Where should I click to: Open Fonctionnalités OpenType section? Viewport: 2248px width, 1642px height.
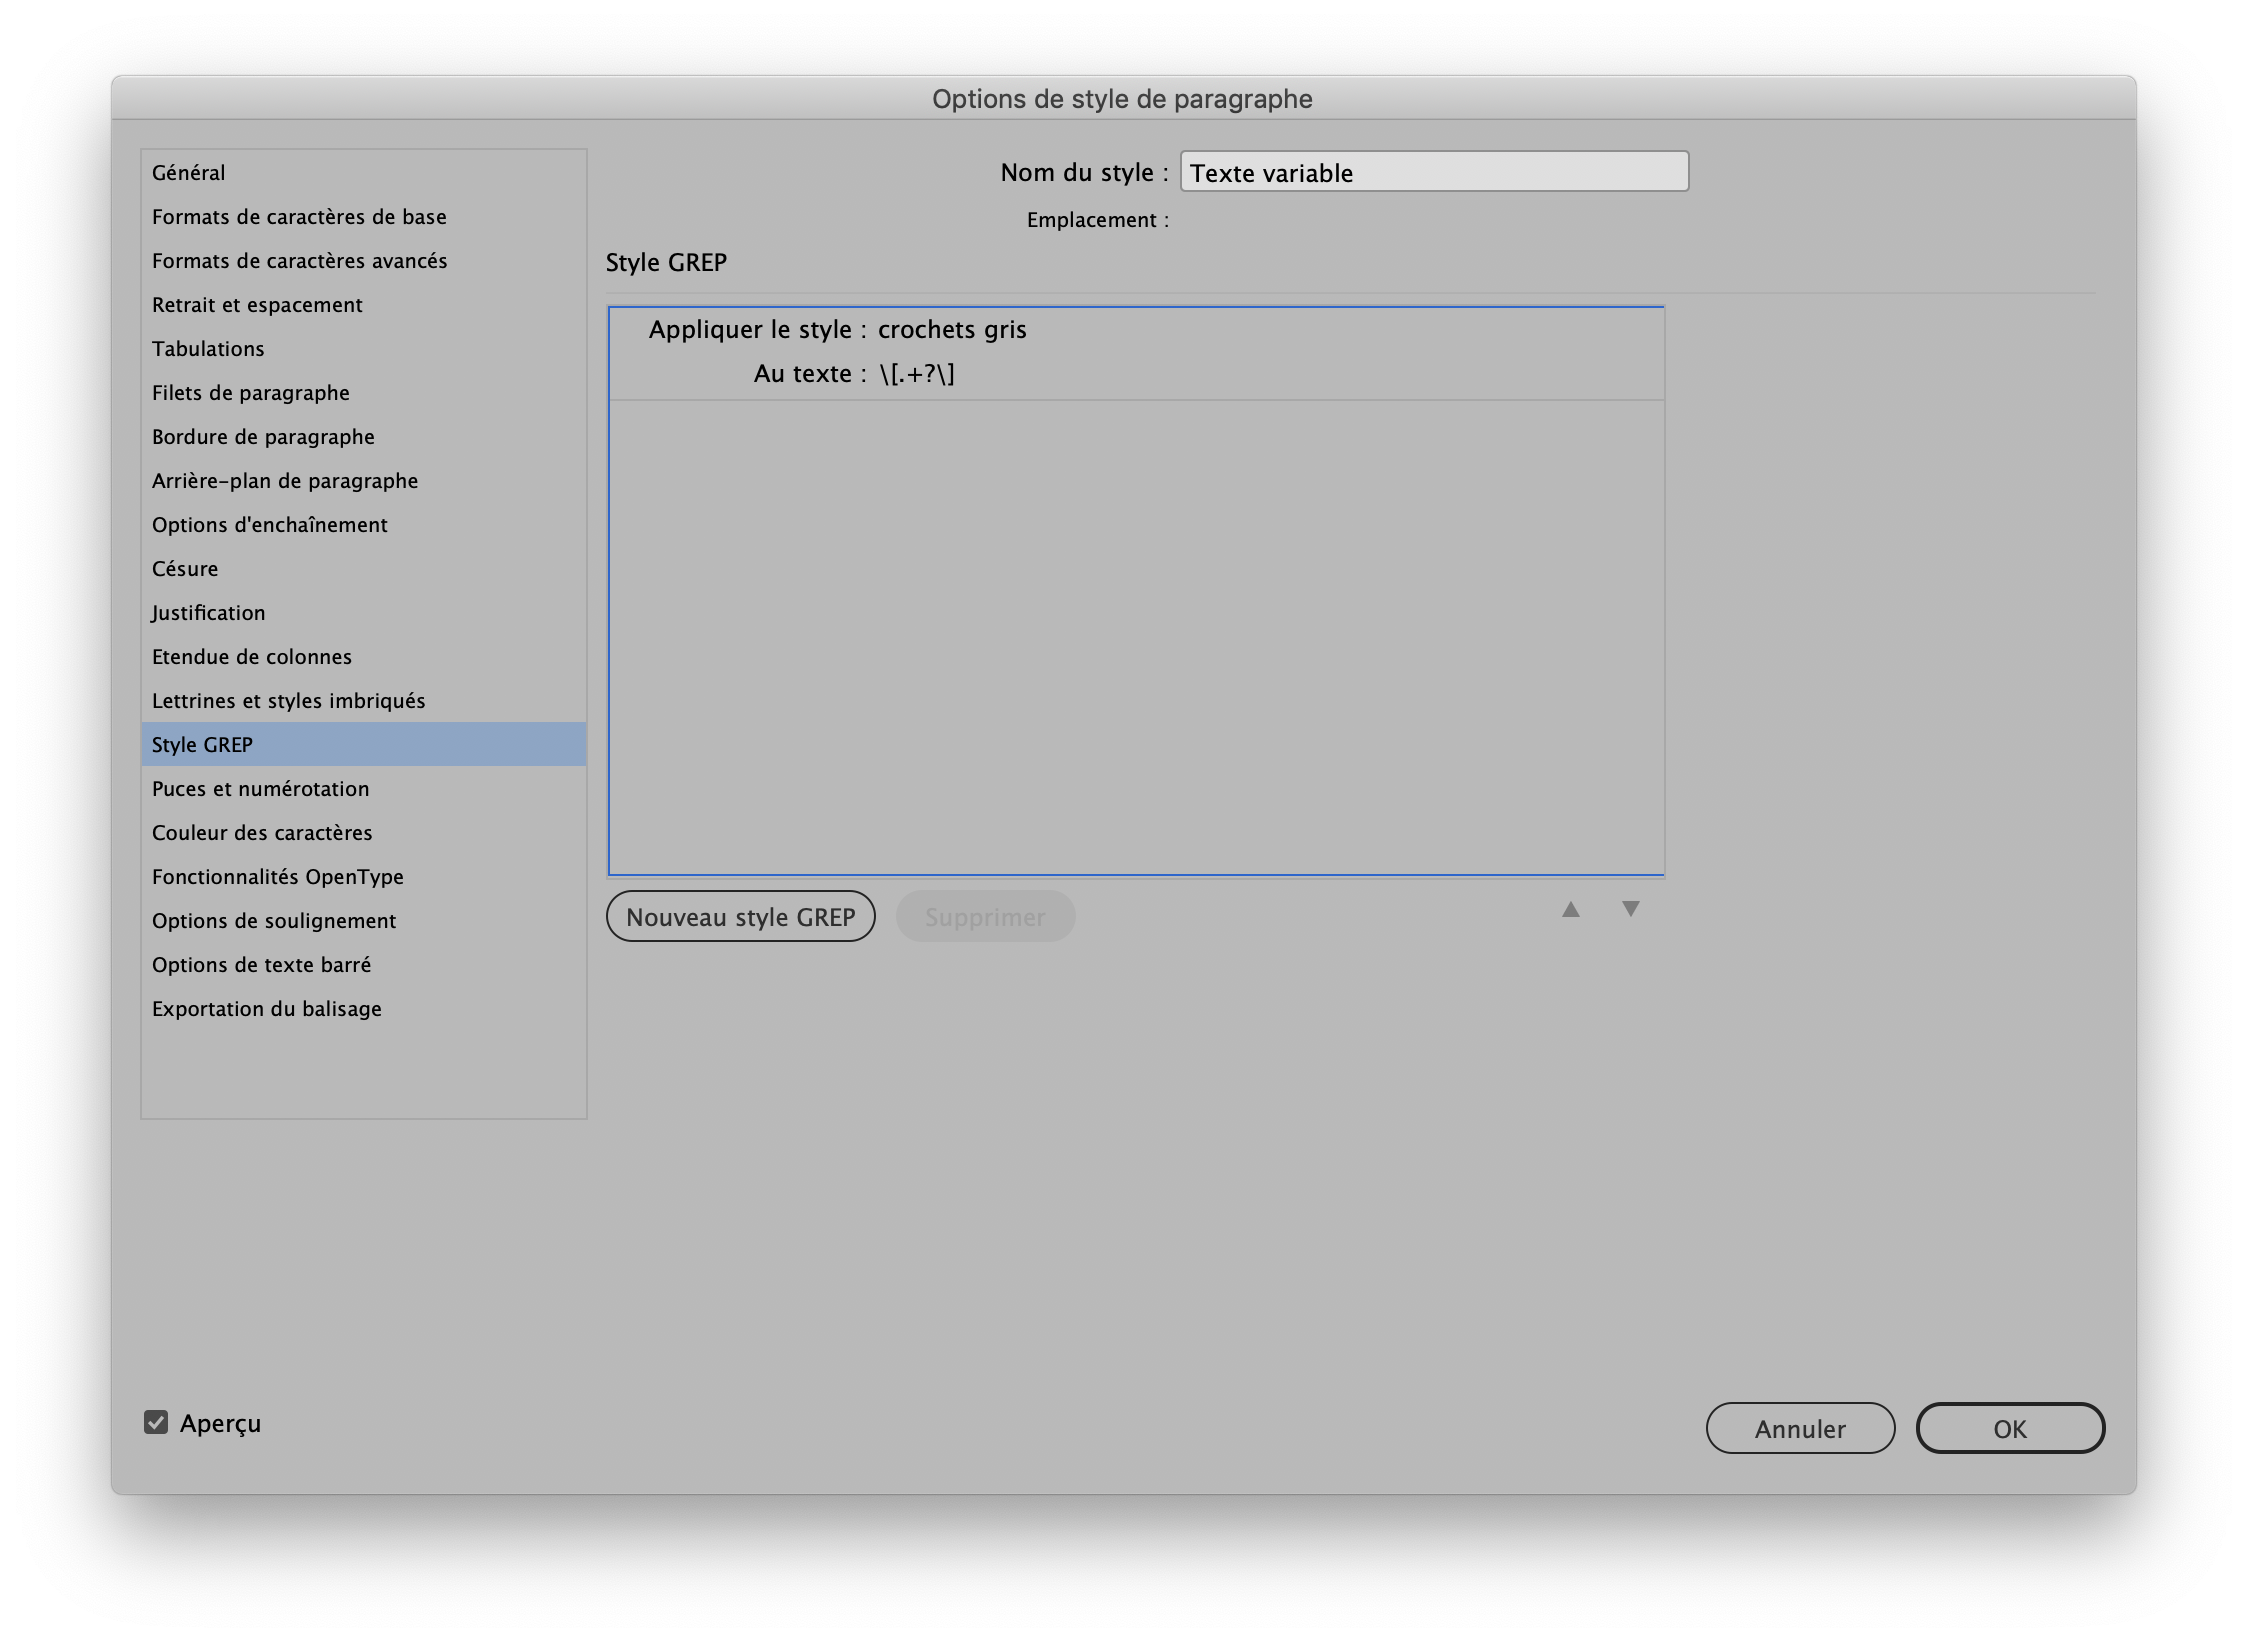pyautogui.click(x=364, y=876)
